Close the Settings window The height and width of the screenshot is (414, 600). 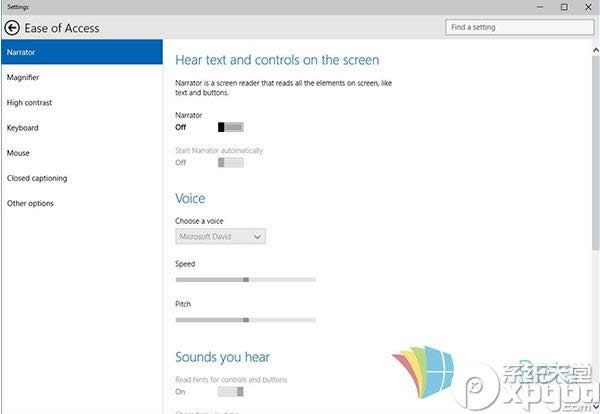[588, 7]
